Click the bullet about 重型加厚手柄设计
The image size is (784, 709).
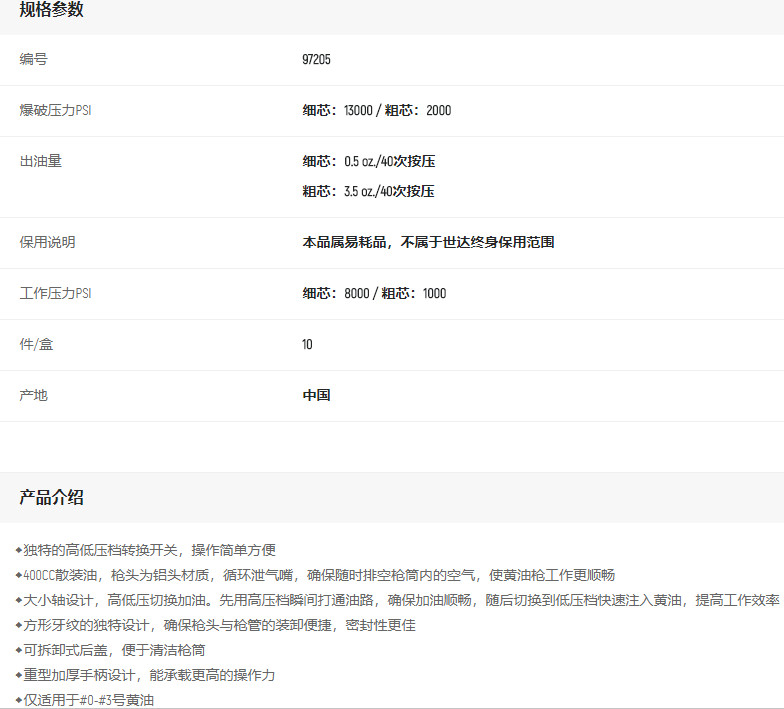(x=148, y=675)
